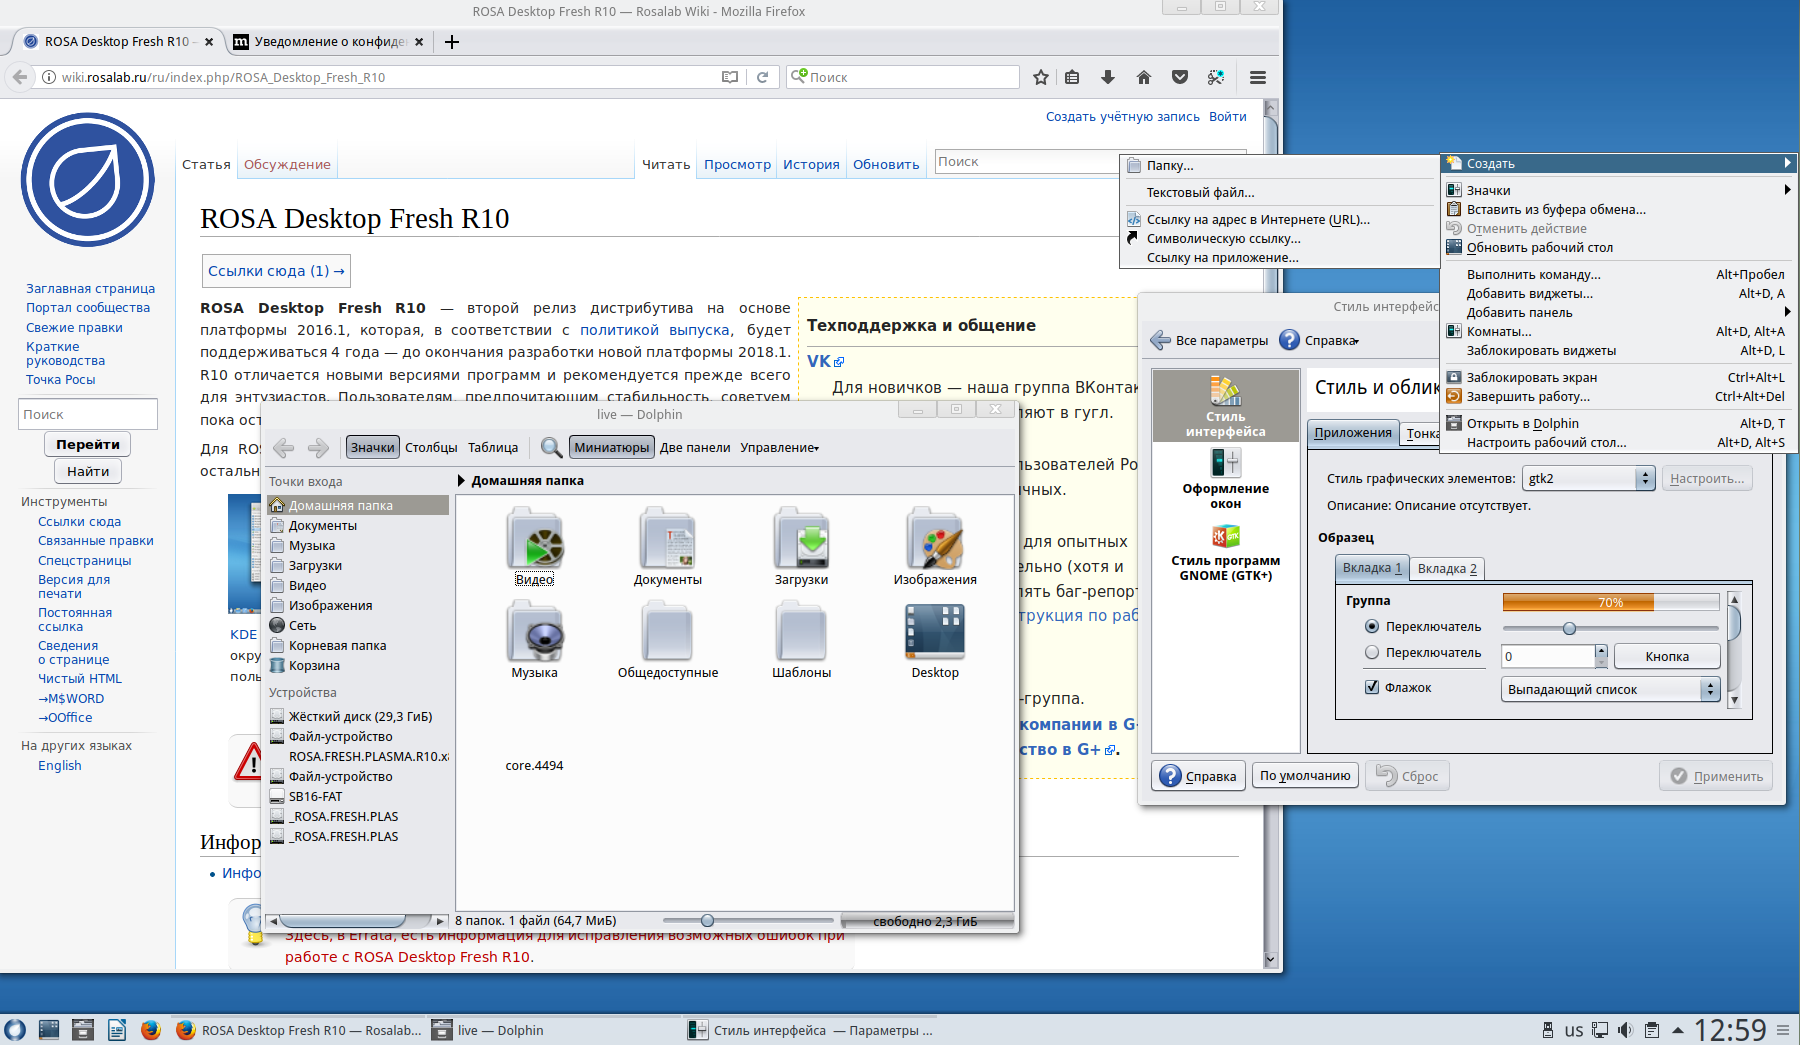This screenshot has width=1800, height=1045.
Task: Click the search magnifier icon in Dolphin
Action: [550, 447]
